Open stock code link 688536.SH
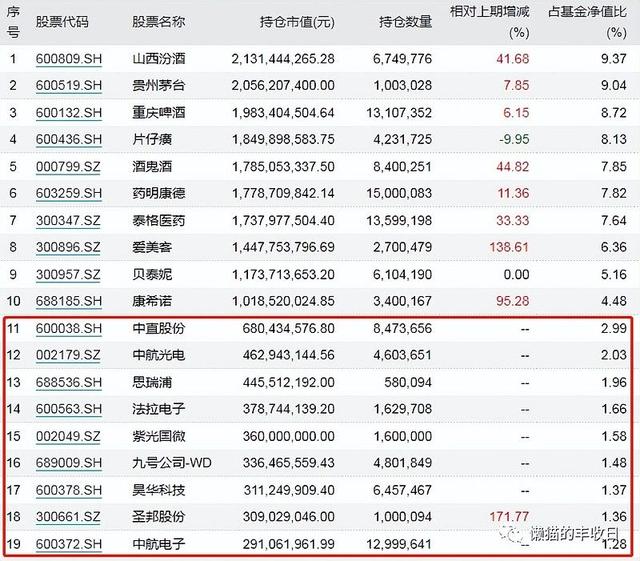 point(69,382)
